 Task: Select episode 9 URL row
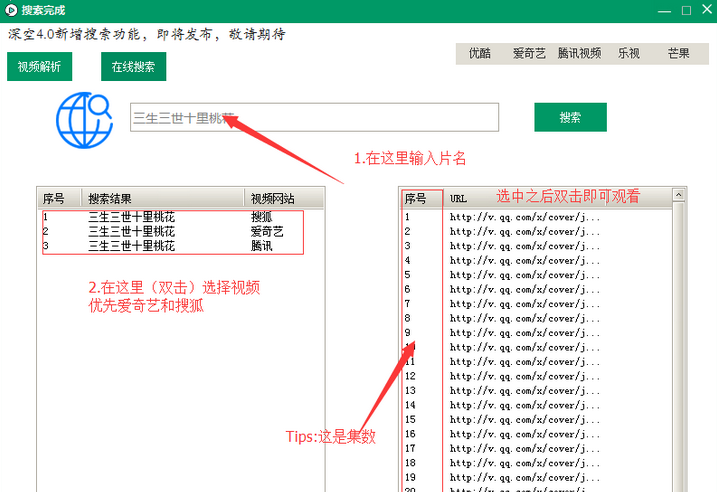(x=525, y=332)
